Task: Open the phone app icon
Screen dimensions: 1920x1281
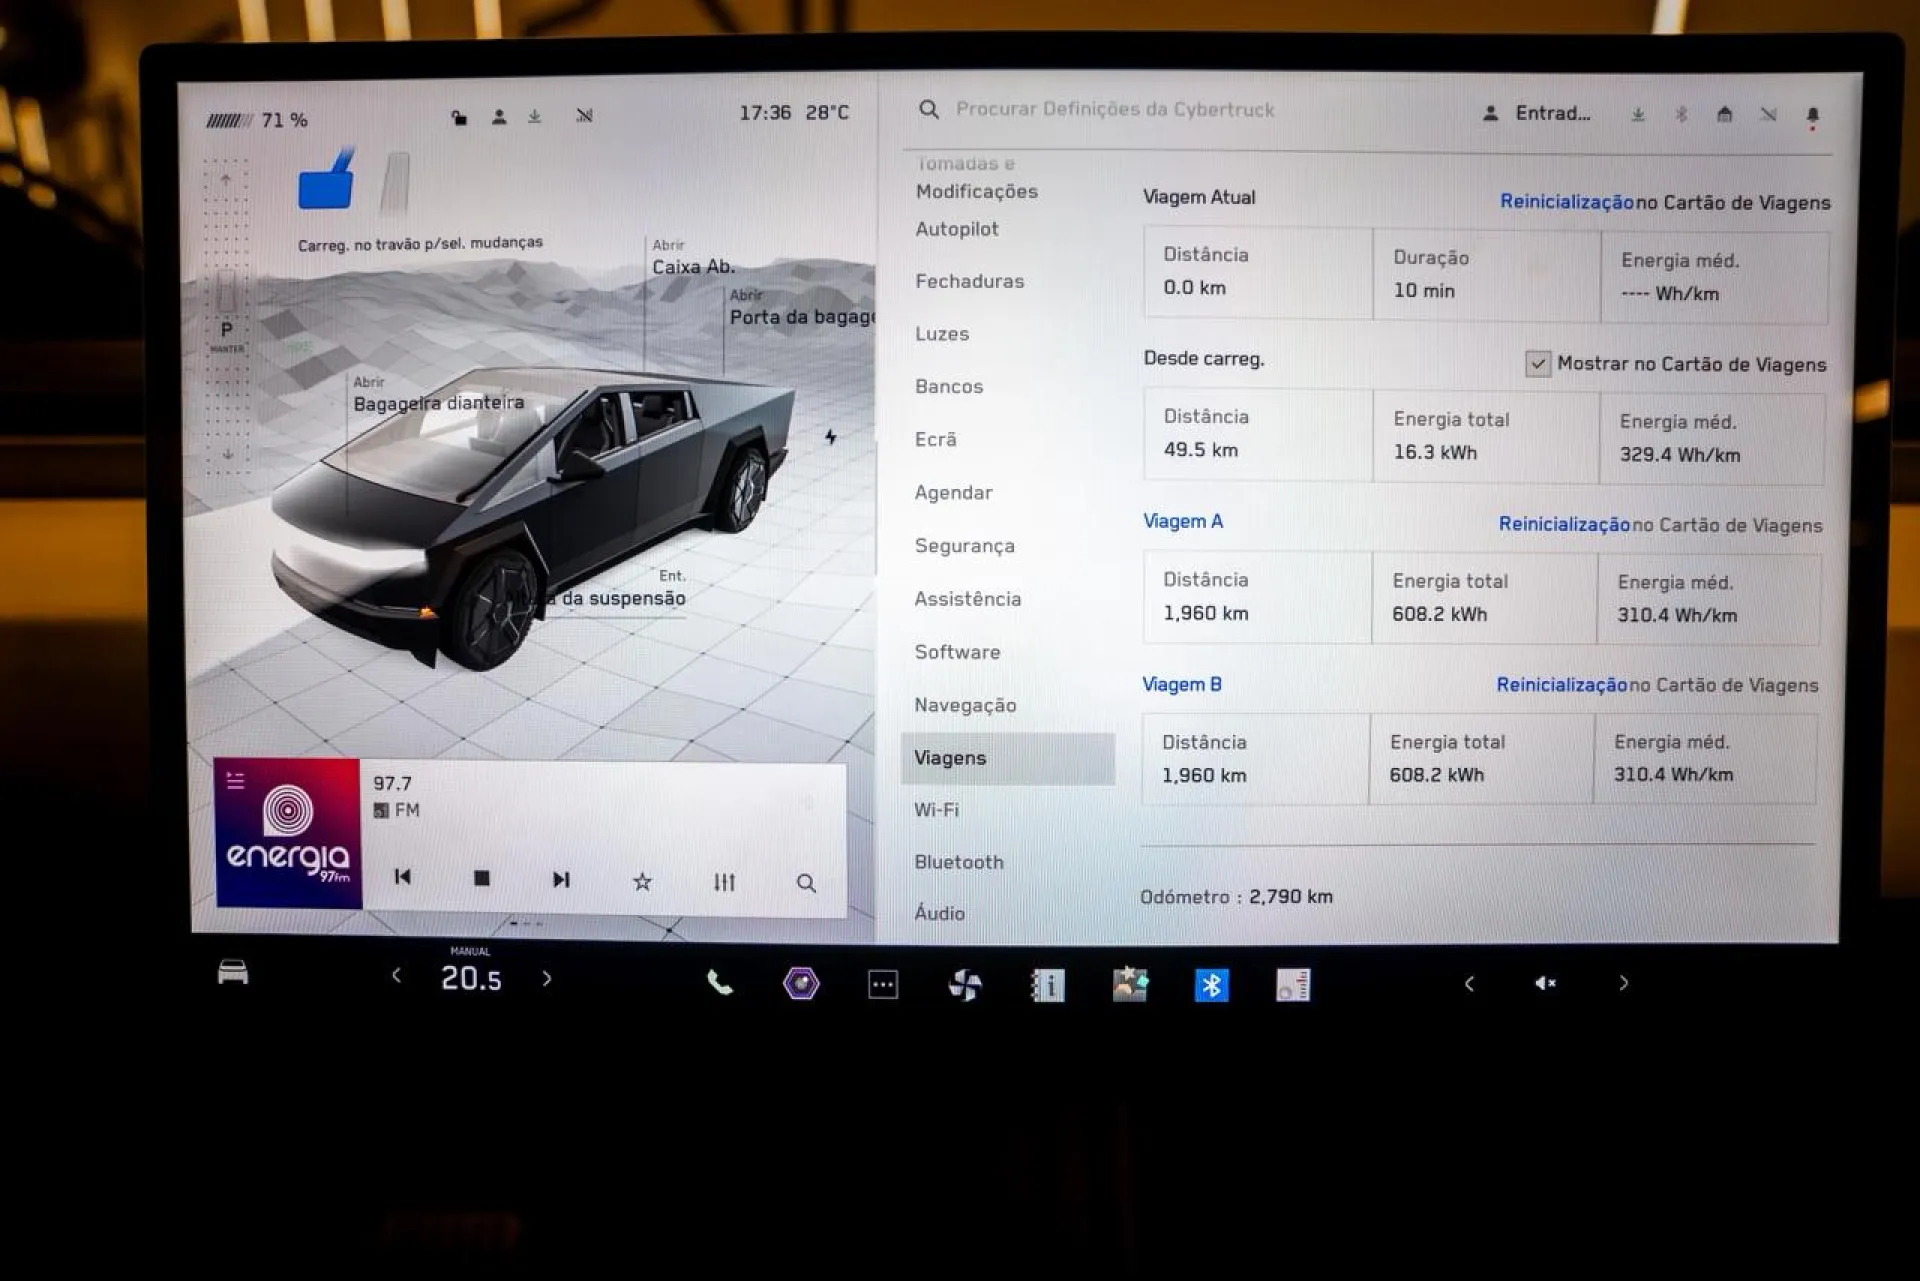Action: pyautogui.click(x=719, y=984)
